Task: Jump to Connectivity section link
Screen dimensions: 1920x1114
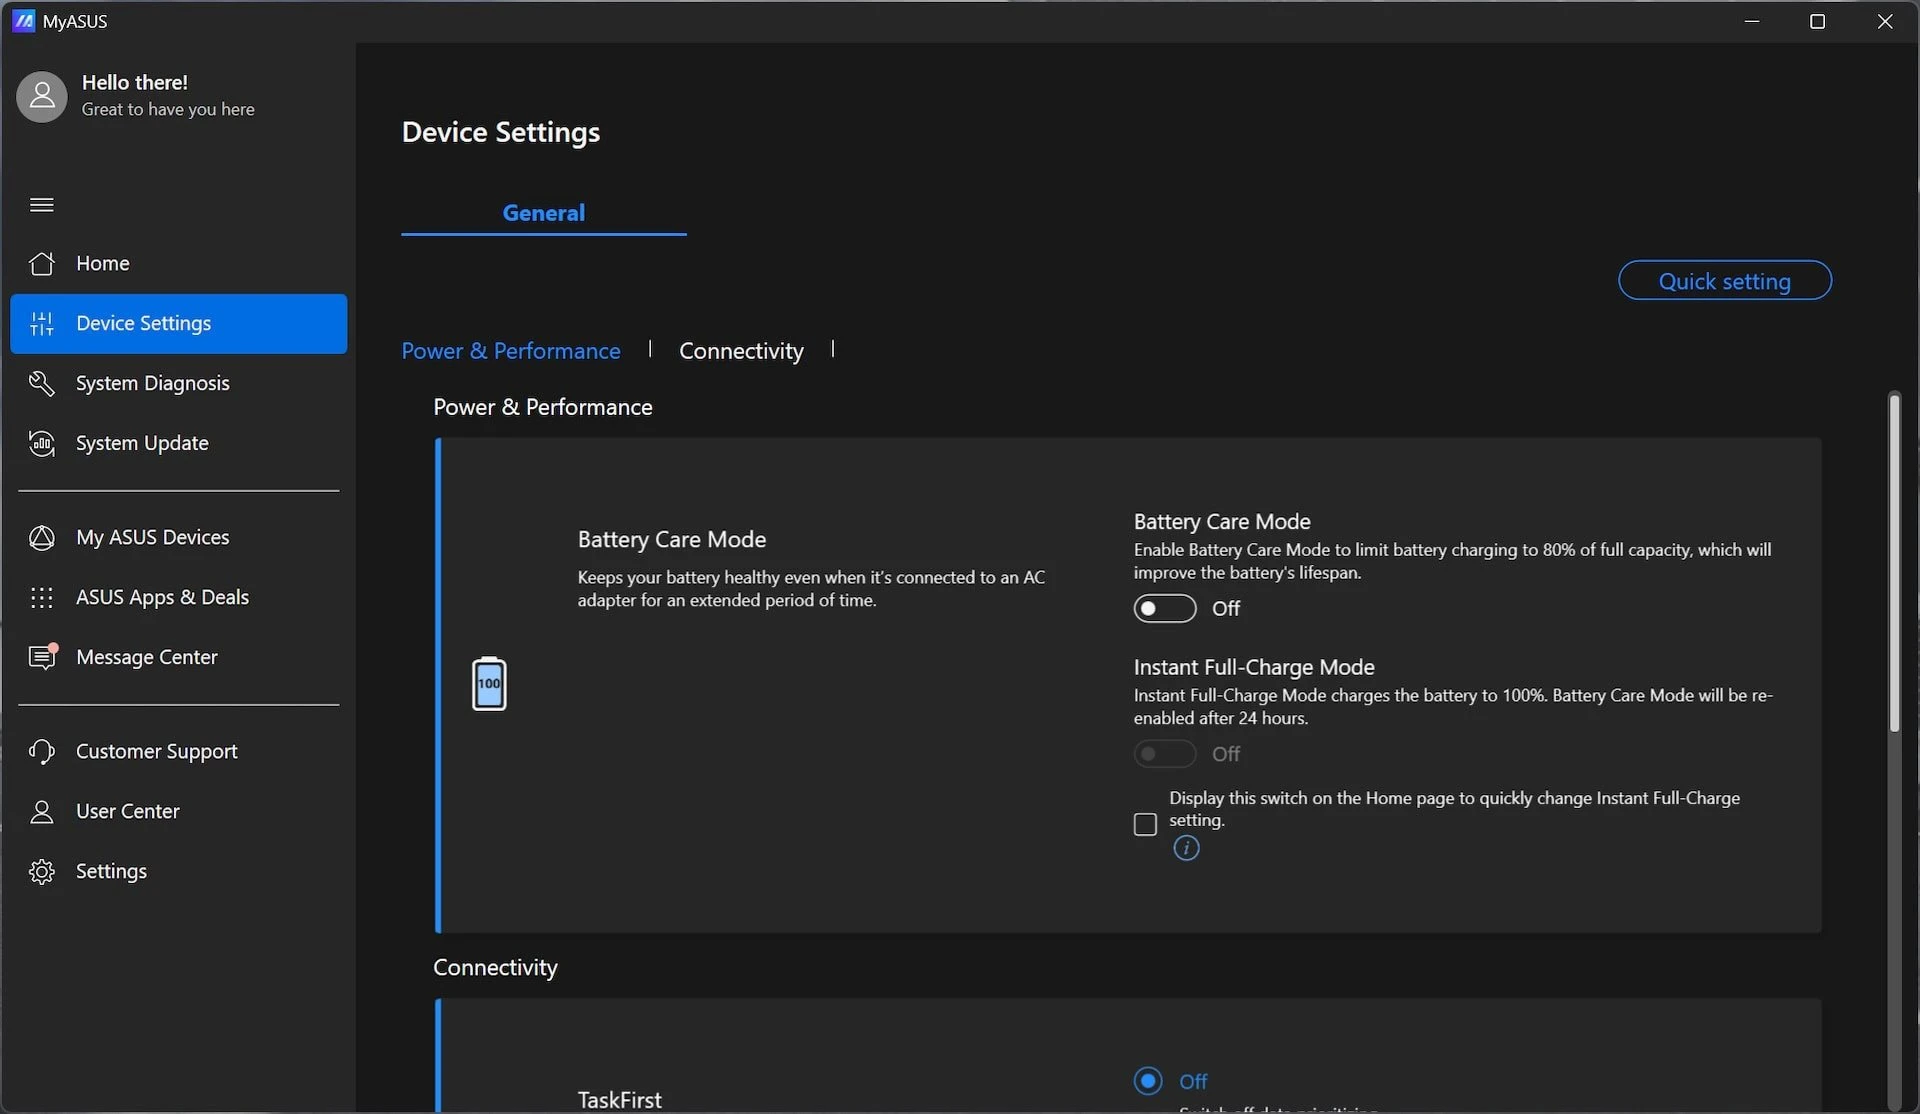Action: [x=741, y=351]
